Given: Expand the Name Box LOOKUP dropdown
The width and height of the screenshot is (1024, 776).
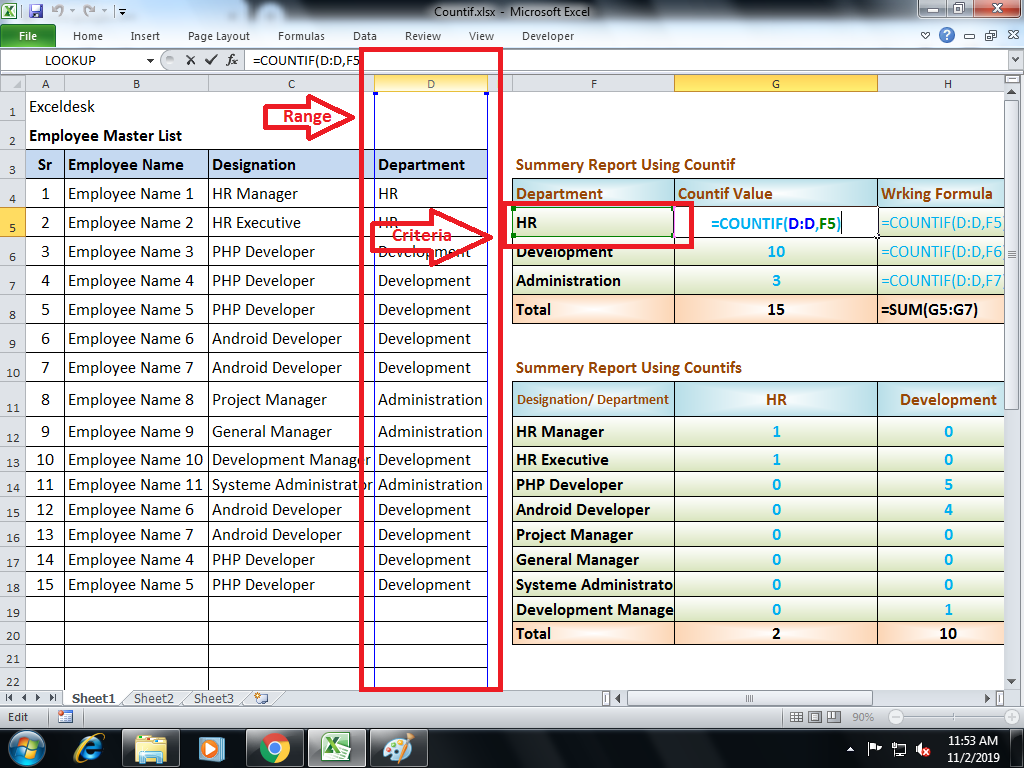Looking at the screenshot, I should coord(150,61).
